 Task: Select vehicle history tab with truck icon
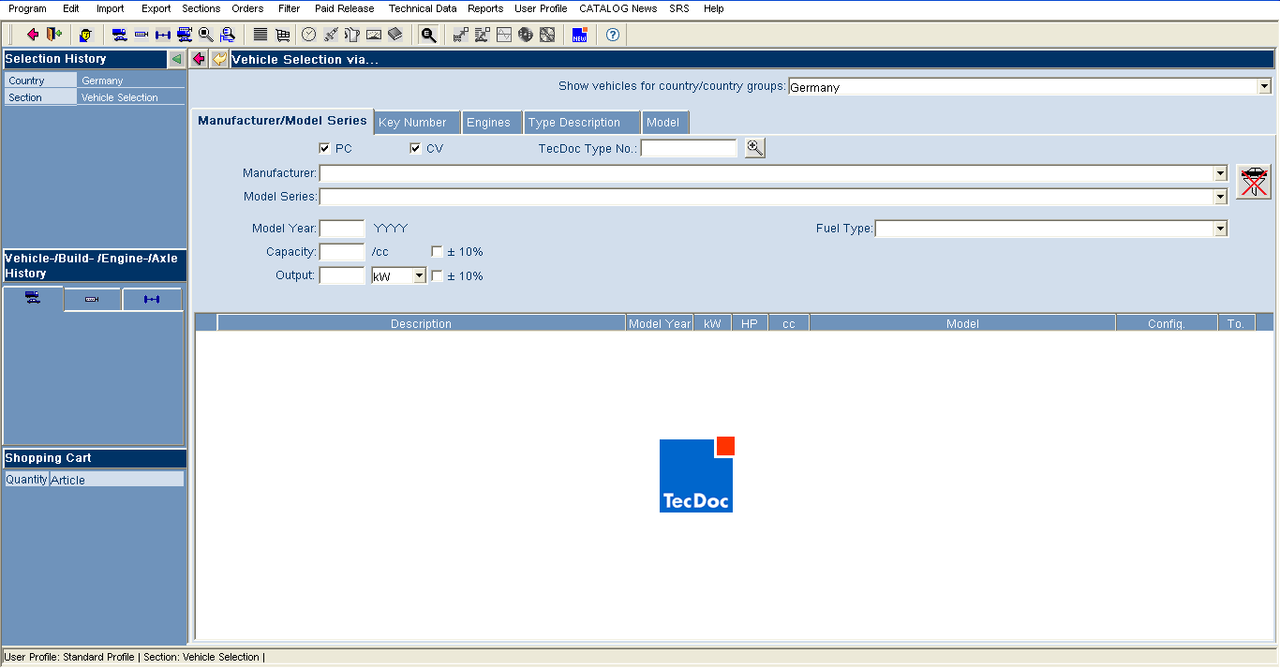pyautogui.click(x=33, y=298)
